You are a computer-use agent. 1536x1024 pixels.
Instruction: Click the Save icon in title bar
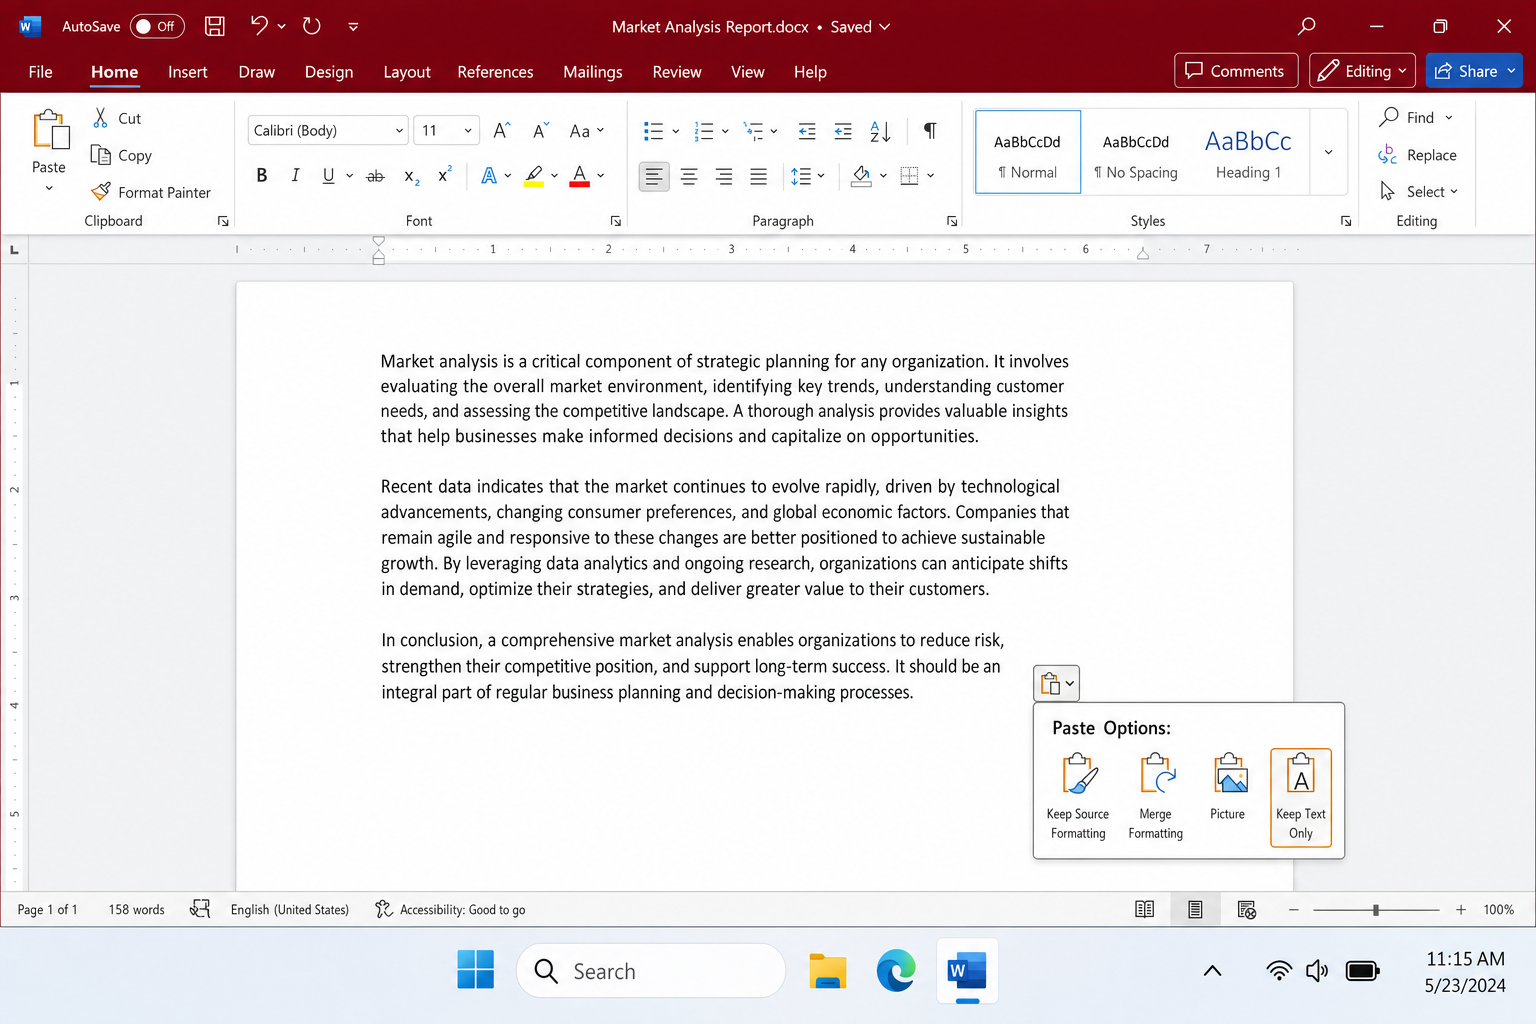[214, 26]
